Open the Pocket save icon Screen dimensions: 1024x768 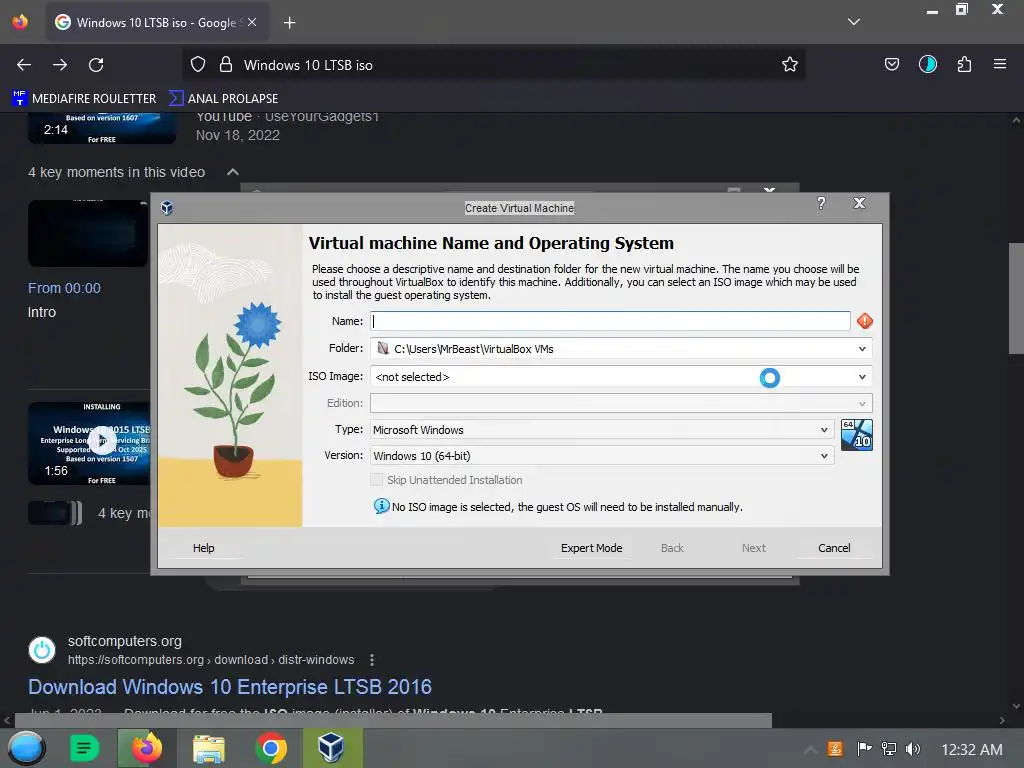click(x=891, y=64)
